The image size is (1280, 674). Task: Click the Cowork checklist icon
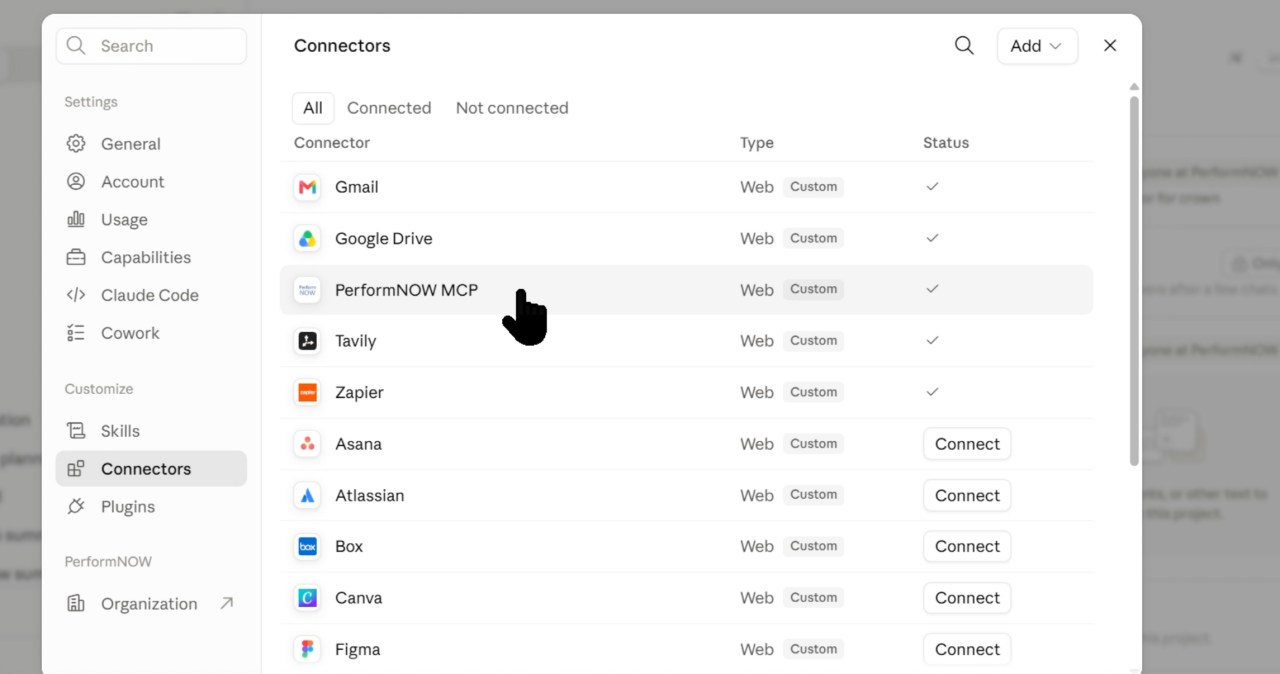pos(76,333)
